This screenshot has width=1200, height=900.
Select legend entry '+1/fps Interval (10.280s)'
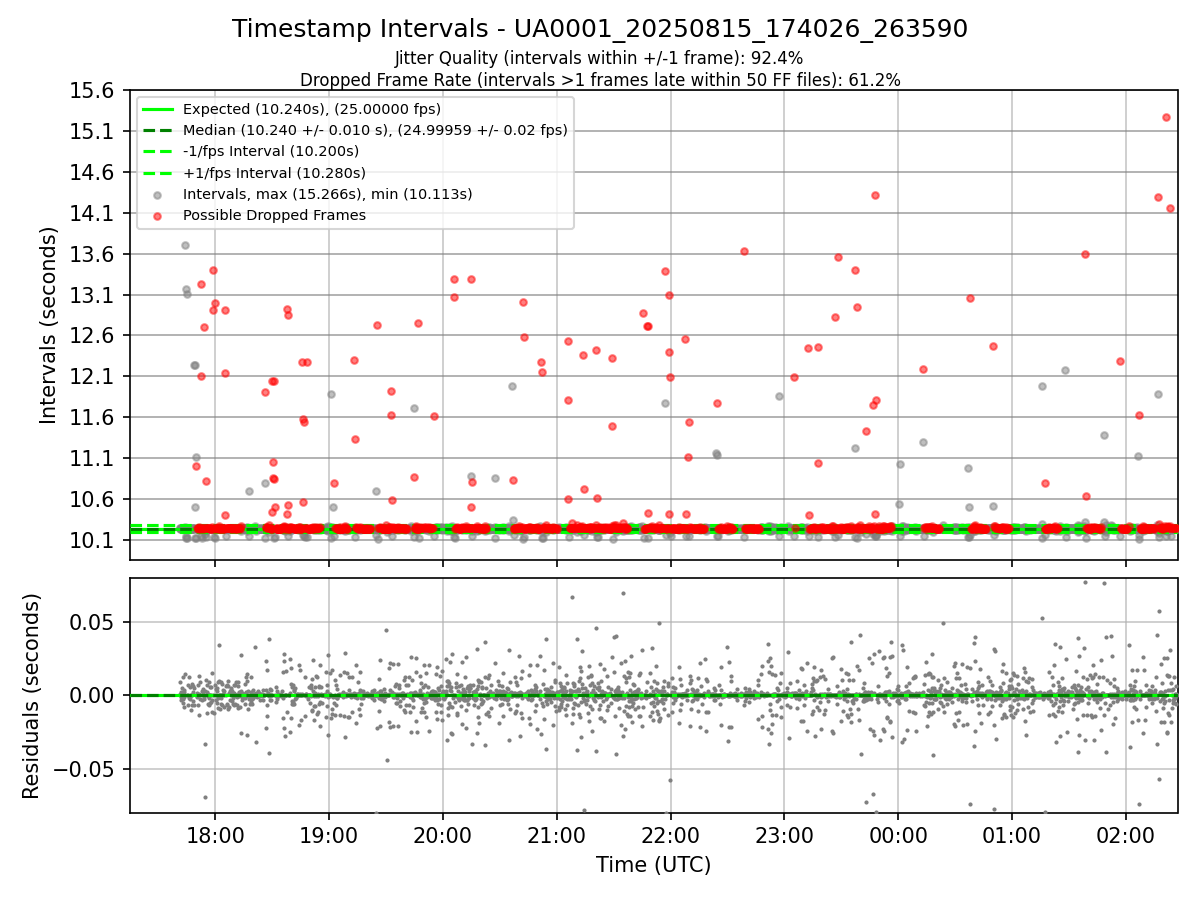point(272,172)
